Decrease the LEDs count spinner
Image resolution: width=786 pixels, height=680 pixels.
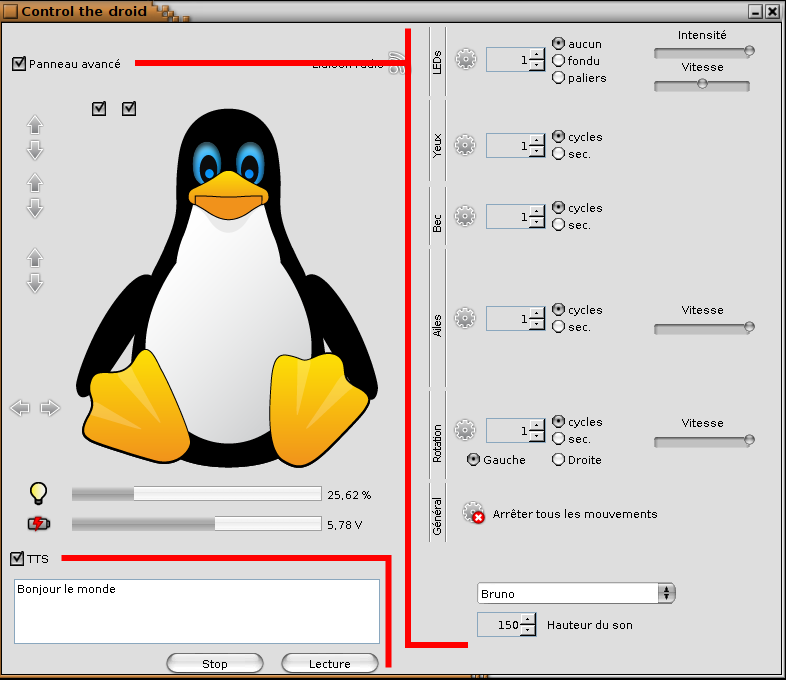[537, 65]
